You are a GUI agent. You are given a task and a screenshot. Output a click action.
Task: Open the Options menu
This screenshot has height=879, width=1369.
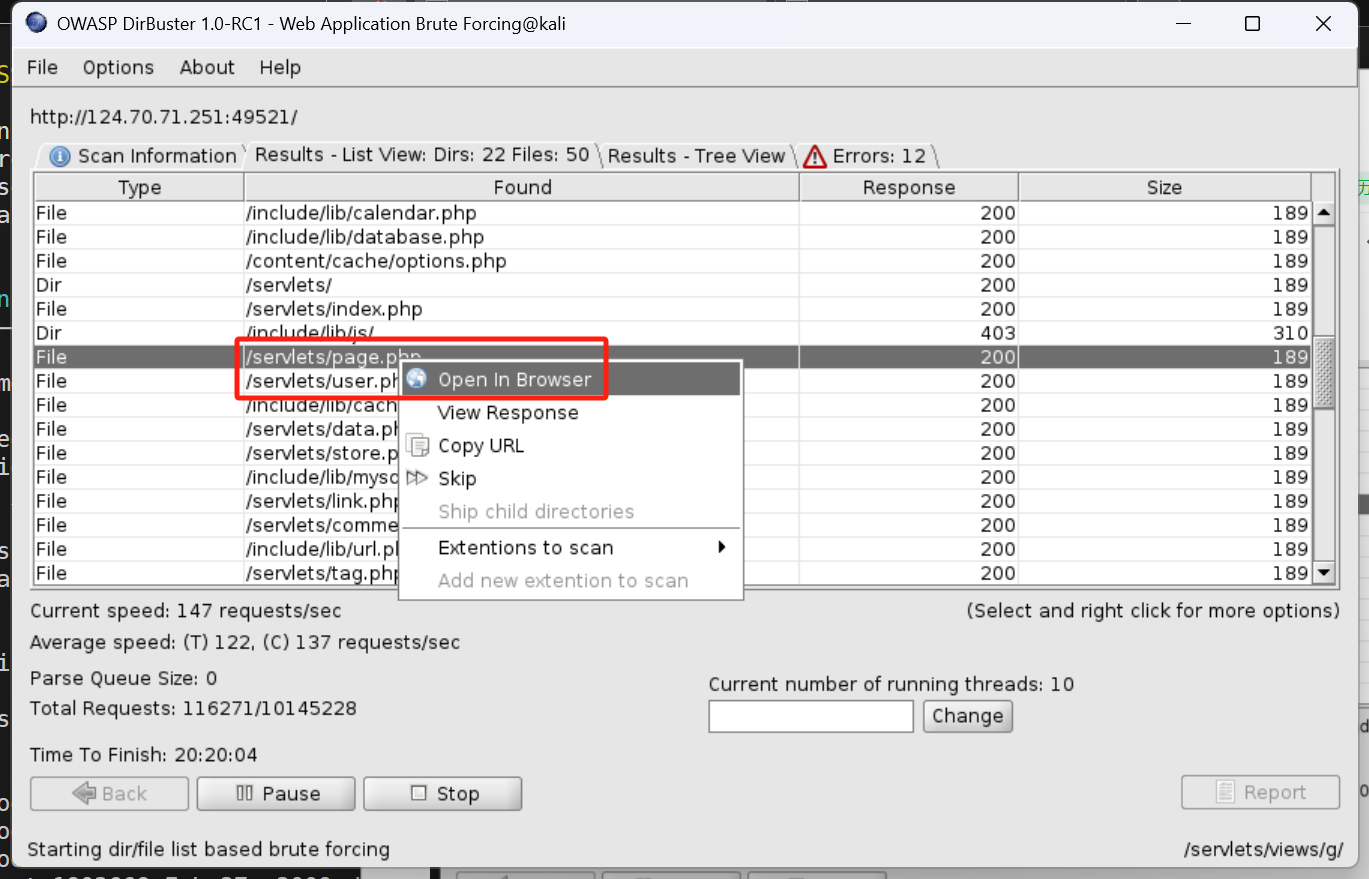(118, 67)
